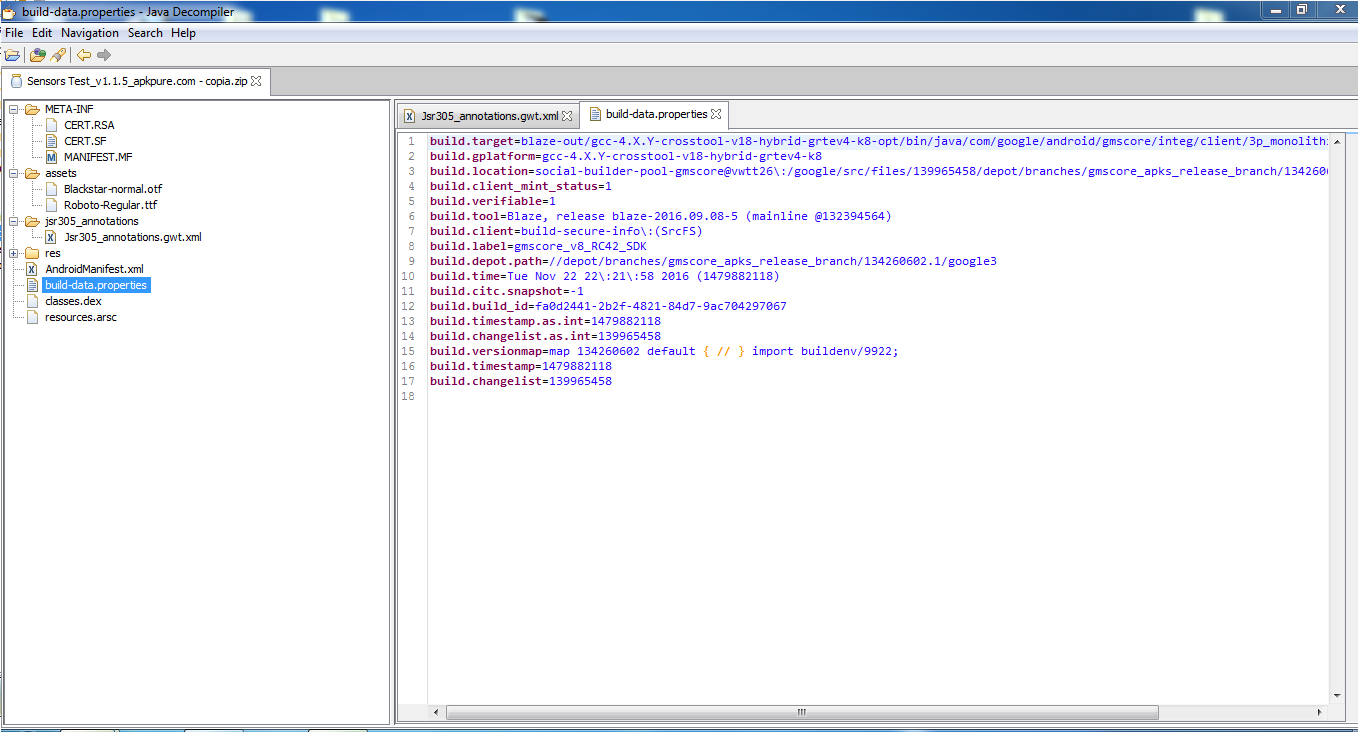This screenshot has height=732, width=1358.
Task: Click the jar icon on Sensors Test tab
Action: pyautogui.click(x=16, y=81)
